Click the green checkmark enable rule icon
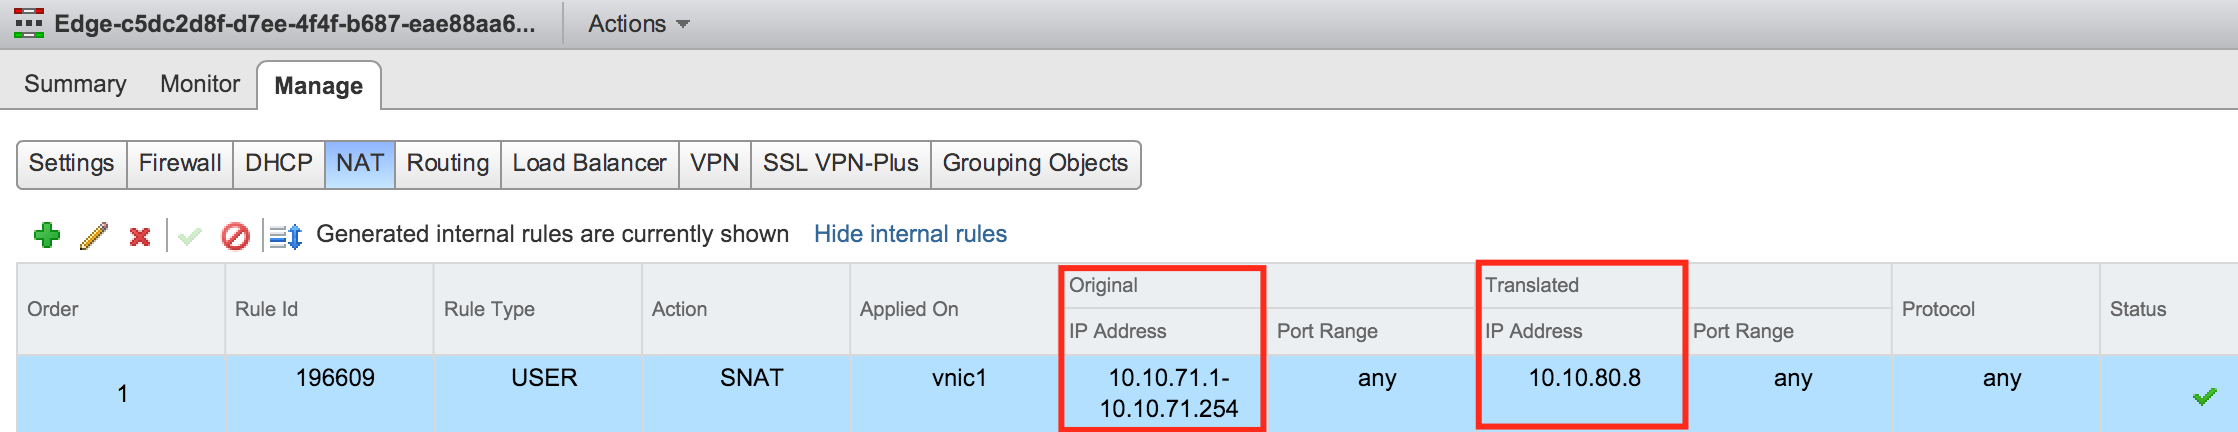The height and width of the screenshot is (432, 2238). pos(190,237)
